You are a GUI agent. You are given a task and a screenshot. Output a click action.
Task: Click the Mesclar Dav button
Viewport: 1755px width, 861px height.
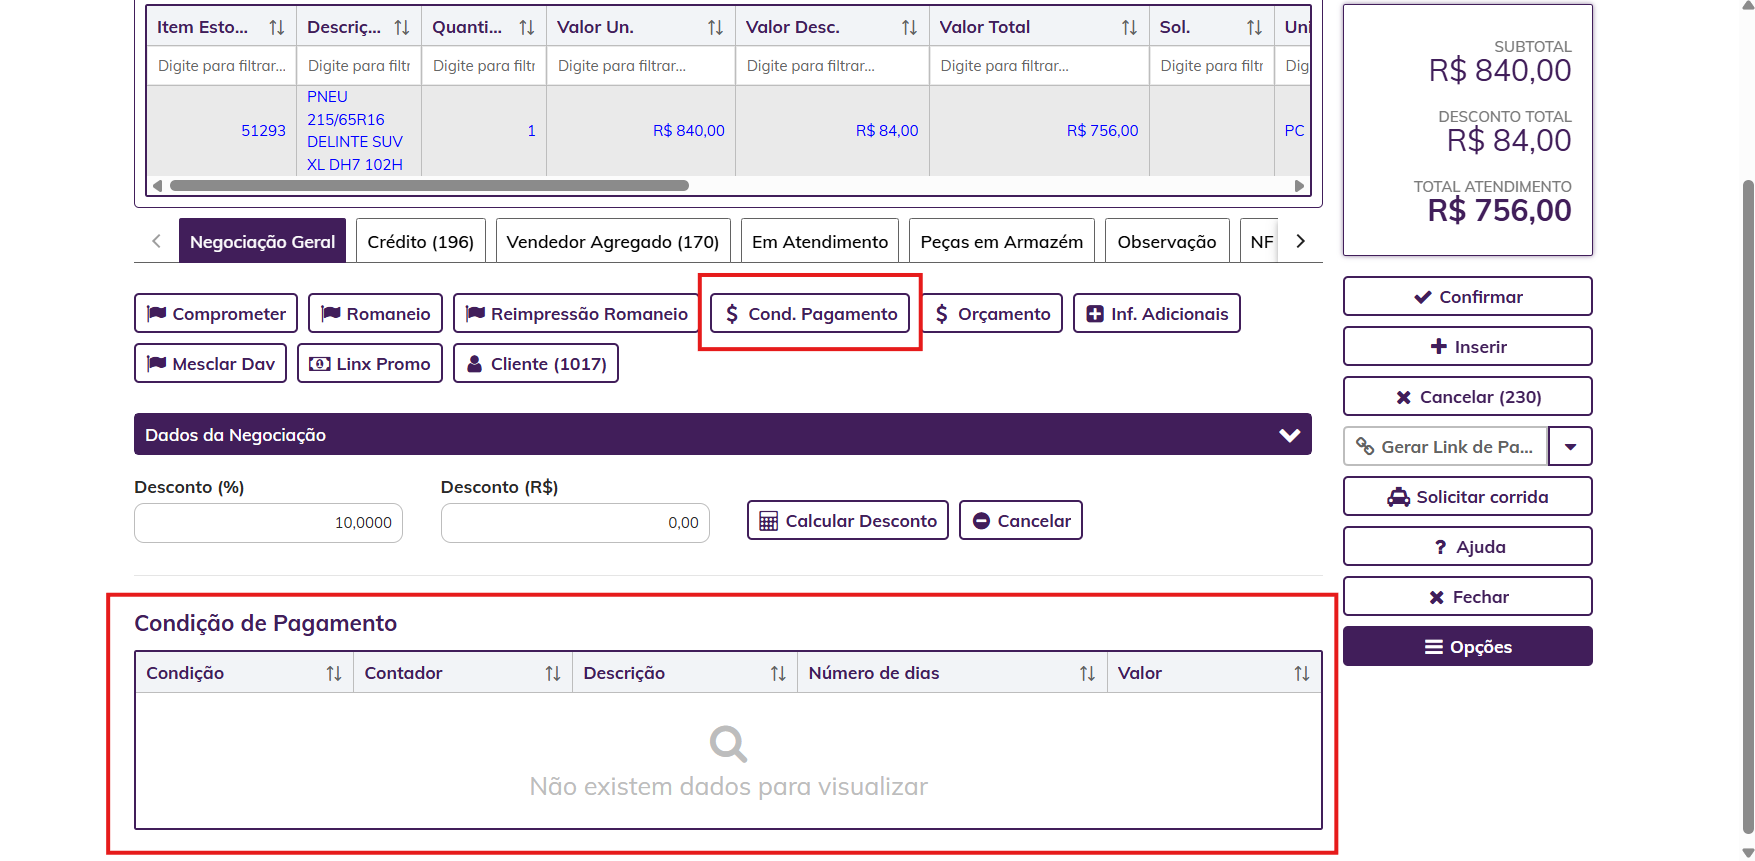point(211,363)
